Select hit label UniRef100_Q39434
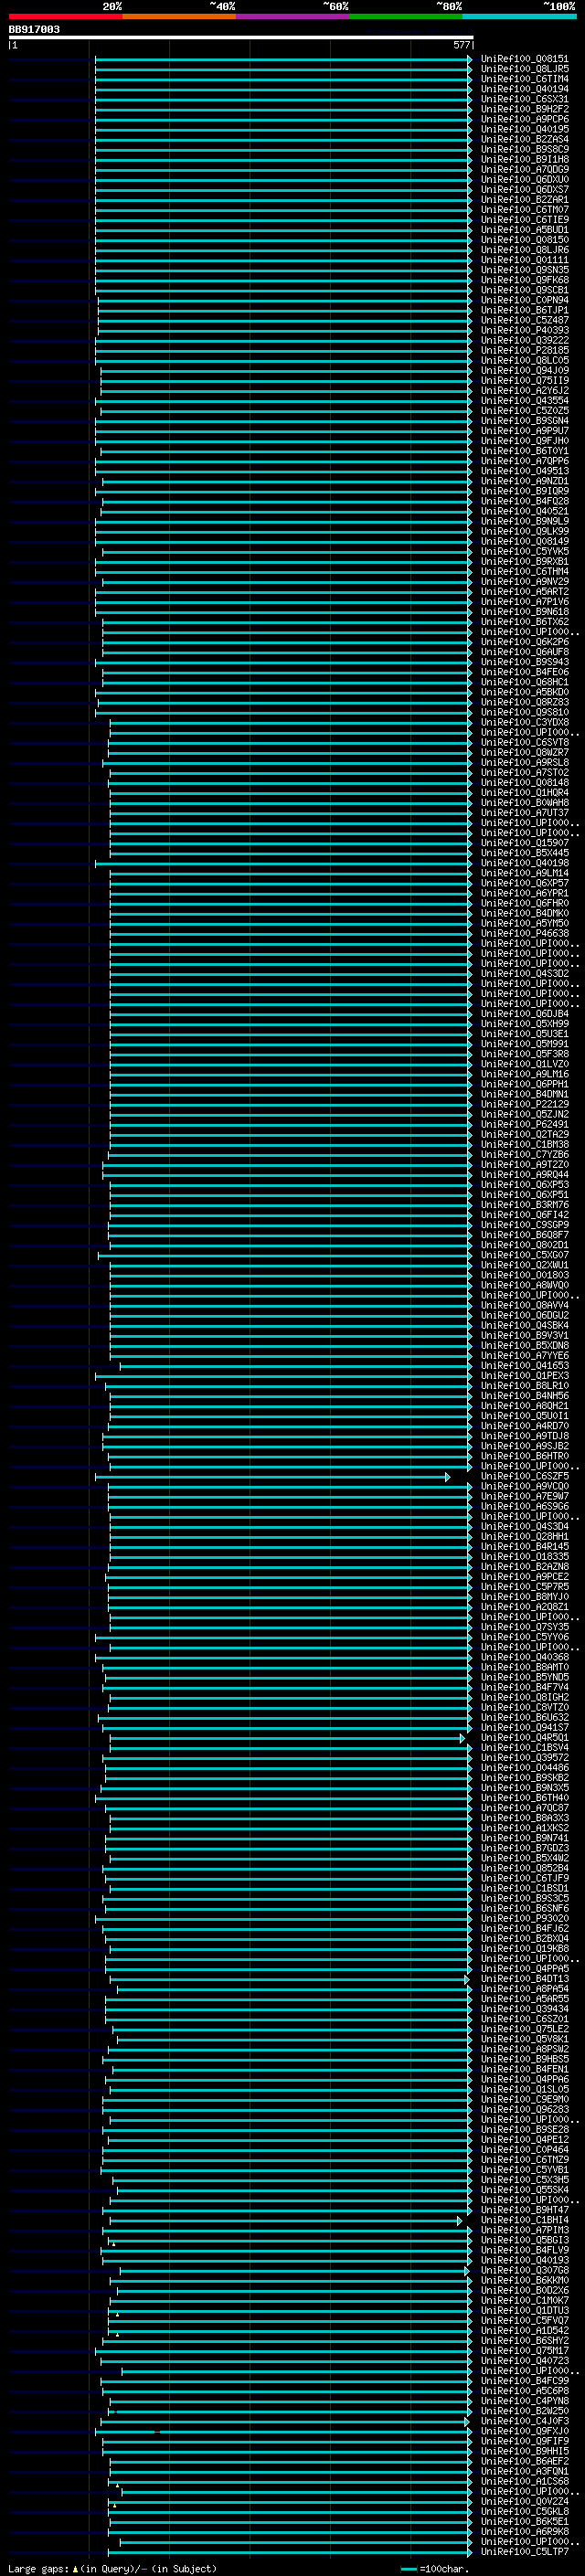This screenshot has width=585, height=2576. [x=525, y=2009]
